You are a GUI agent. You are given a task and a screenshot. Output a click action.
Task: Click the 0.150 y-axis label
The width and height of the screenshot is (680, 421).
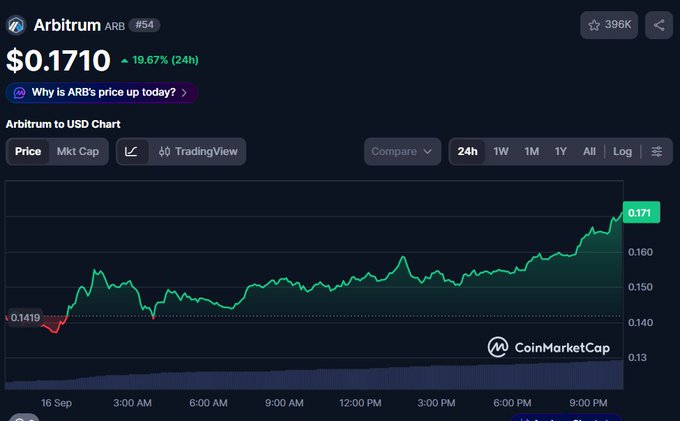pyautogui.click(x=640, y=287)
